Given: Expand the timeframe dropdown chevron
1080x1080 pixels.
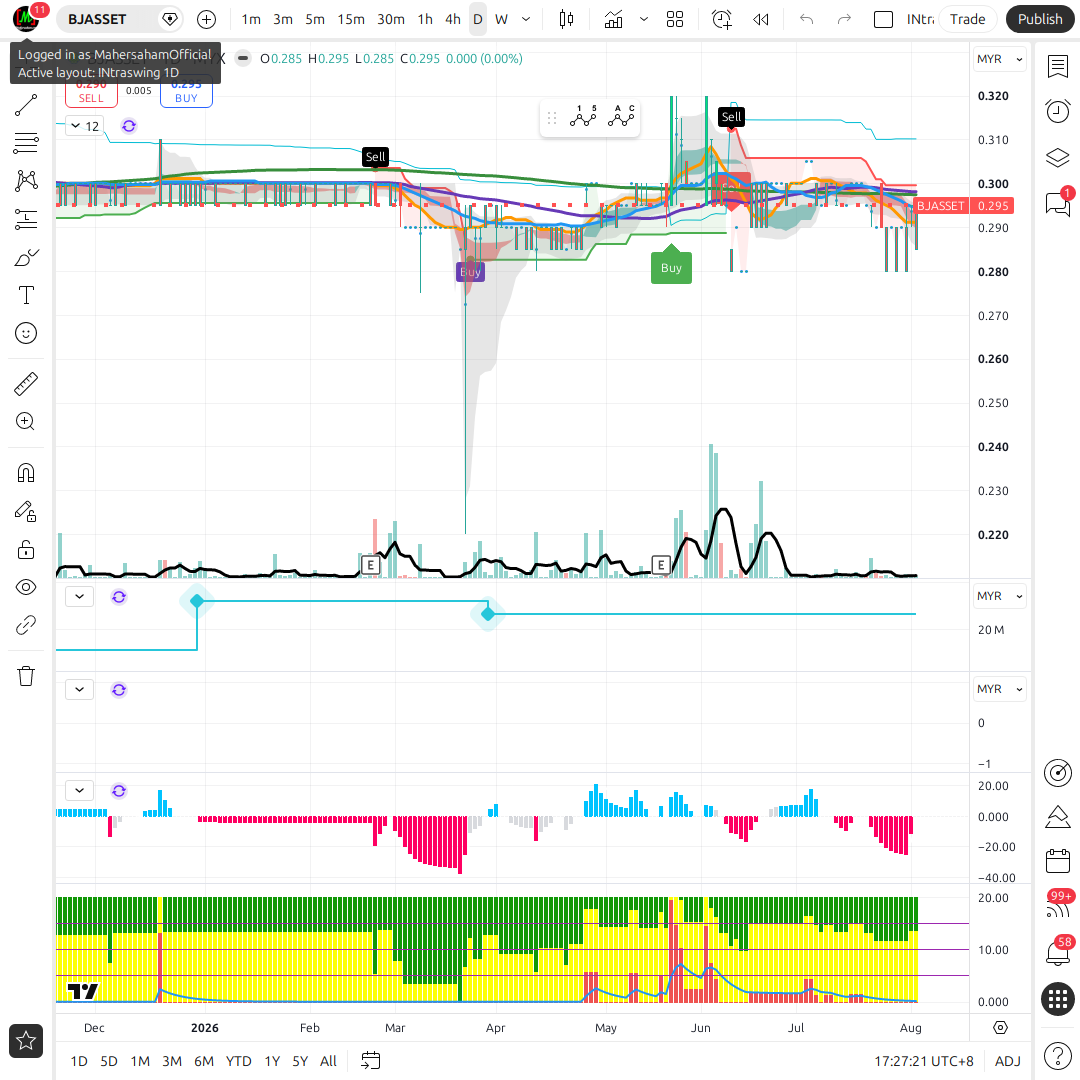Looking at the screenshot, I should (526, 19).
